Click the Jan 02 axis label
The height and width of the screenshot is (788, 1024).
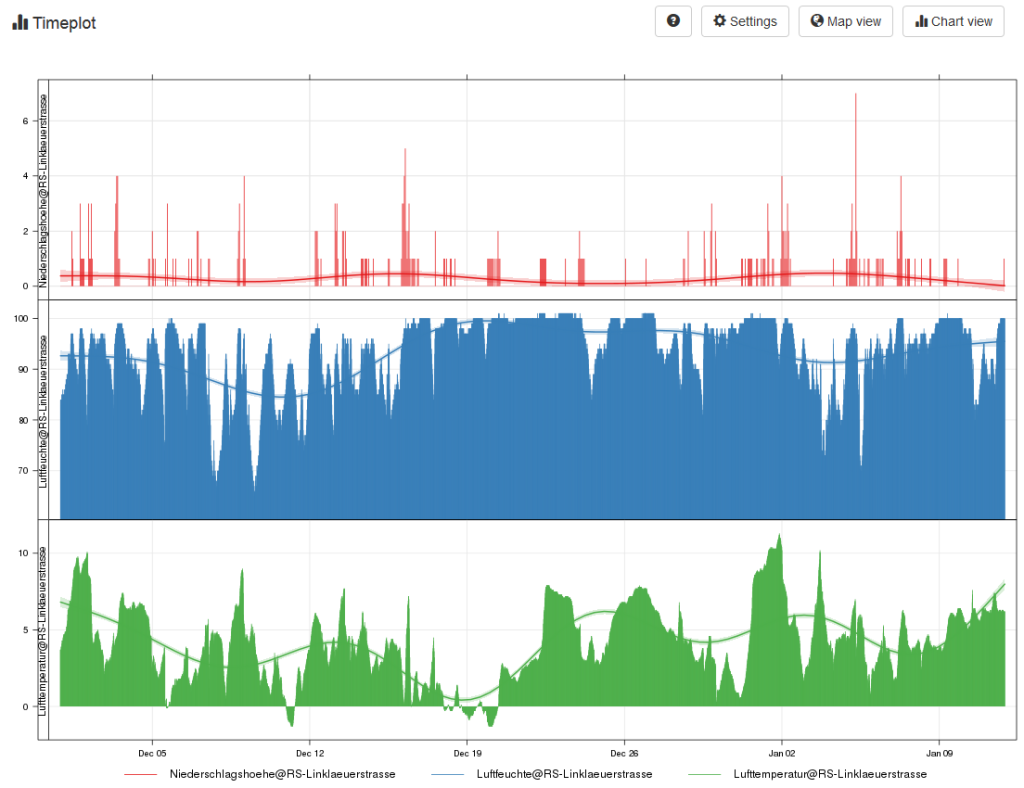(x=782, y=753)
